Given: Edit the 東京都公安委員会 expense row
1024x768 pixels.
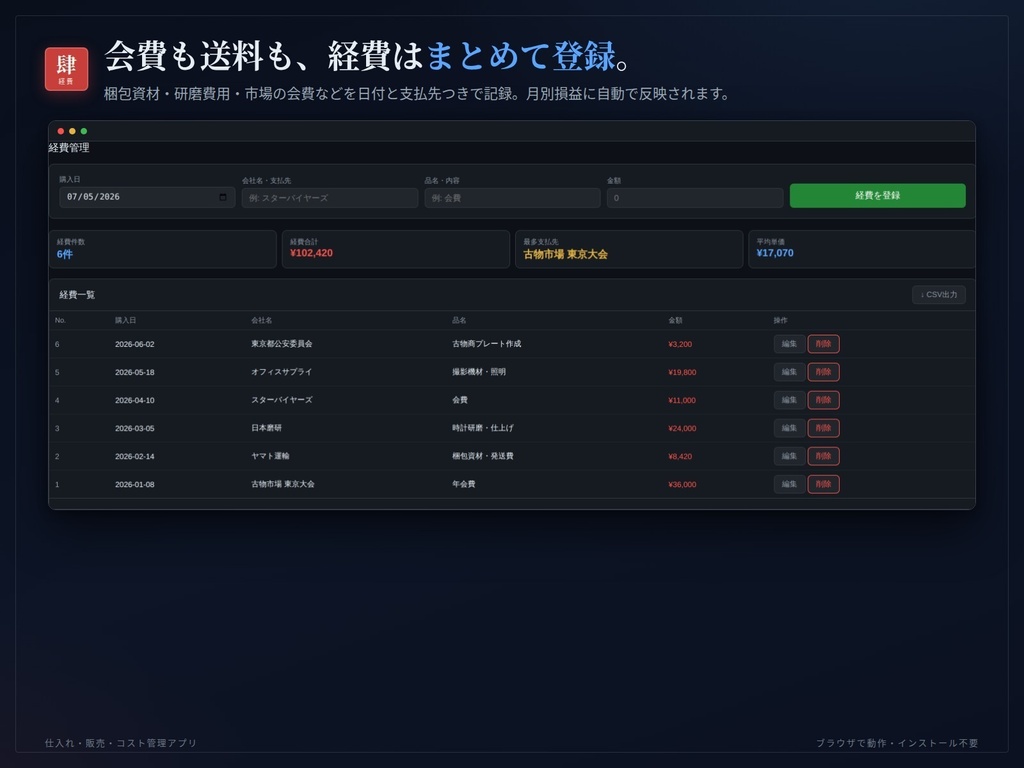Looking at the screenshot, I should pos(789,344).
